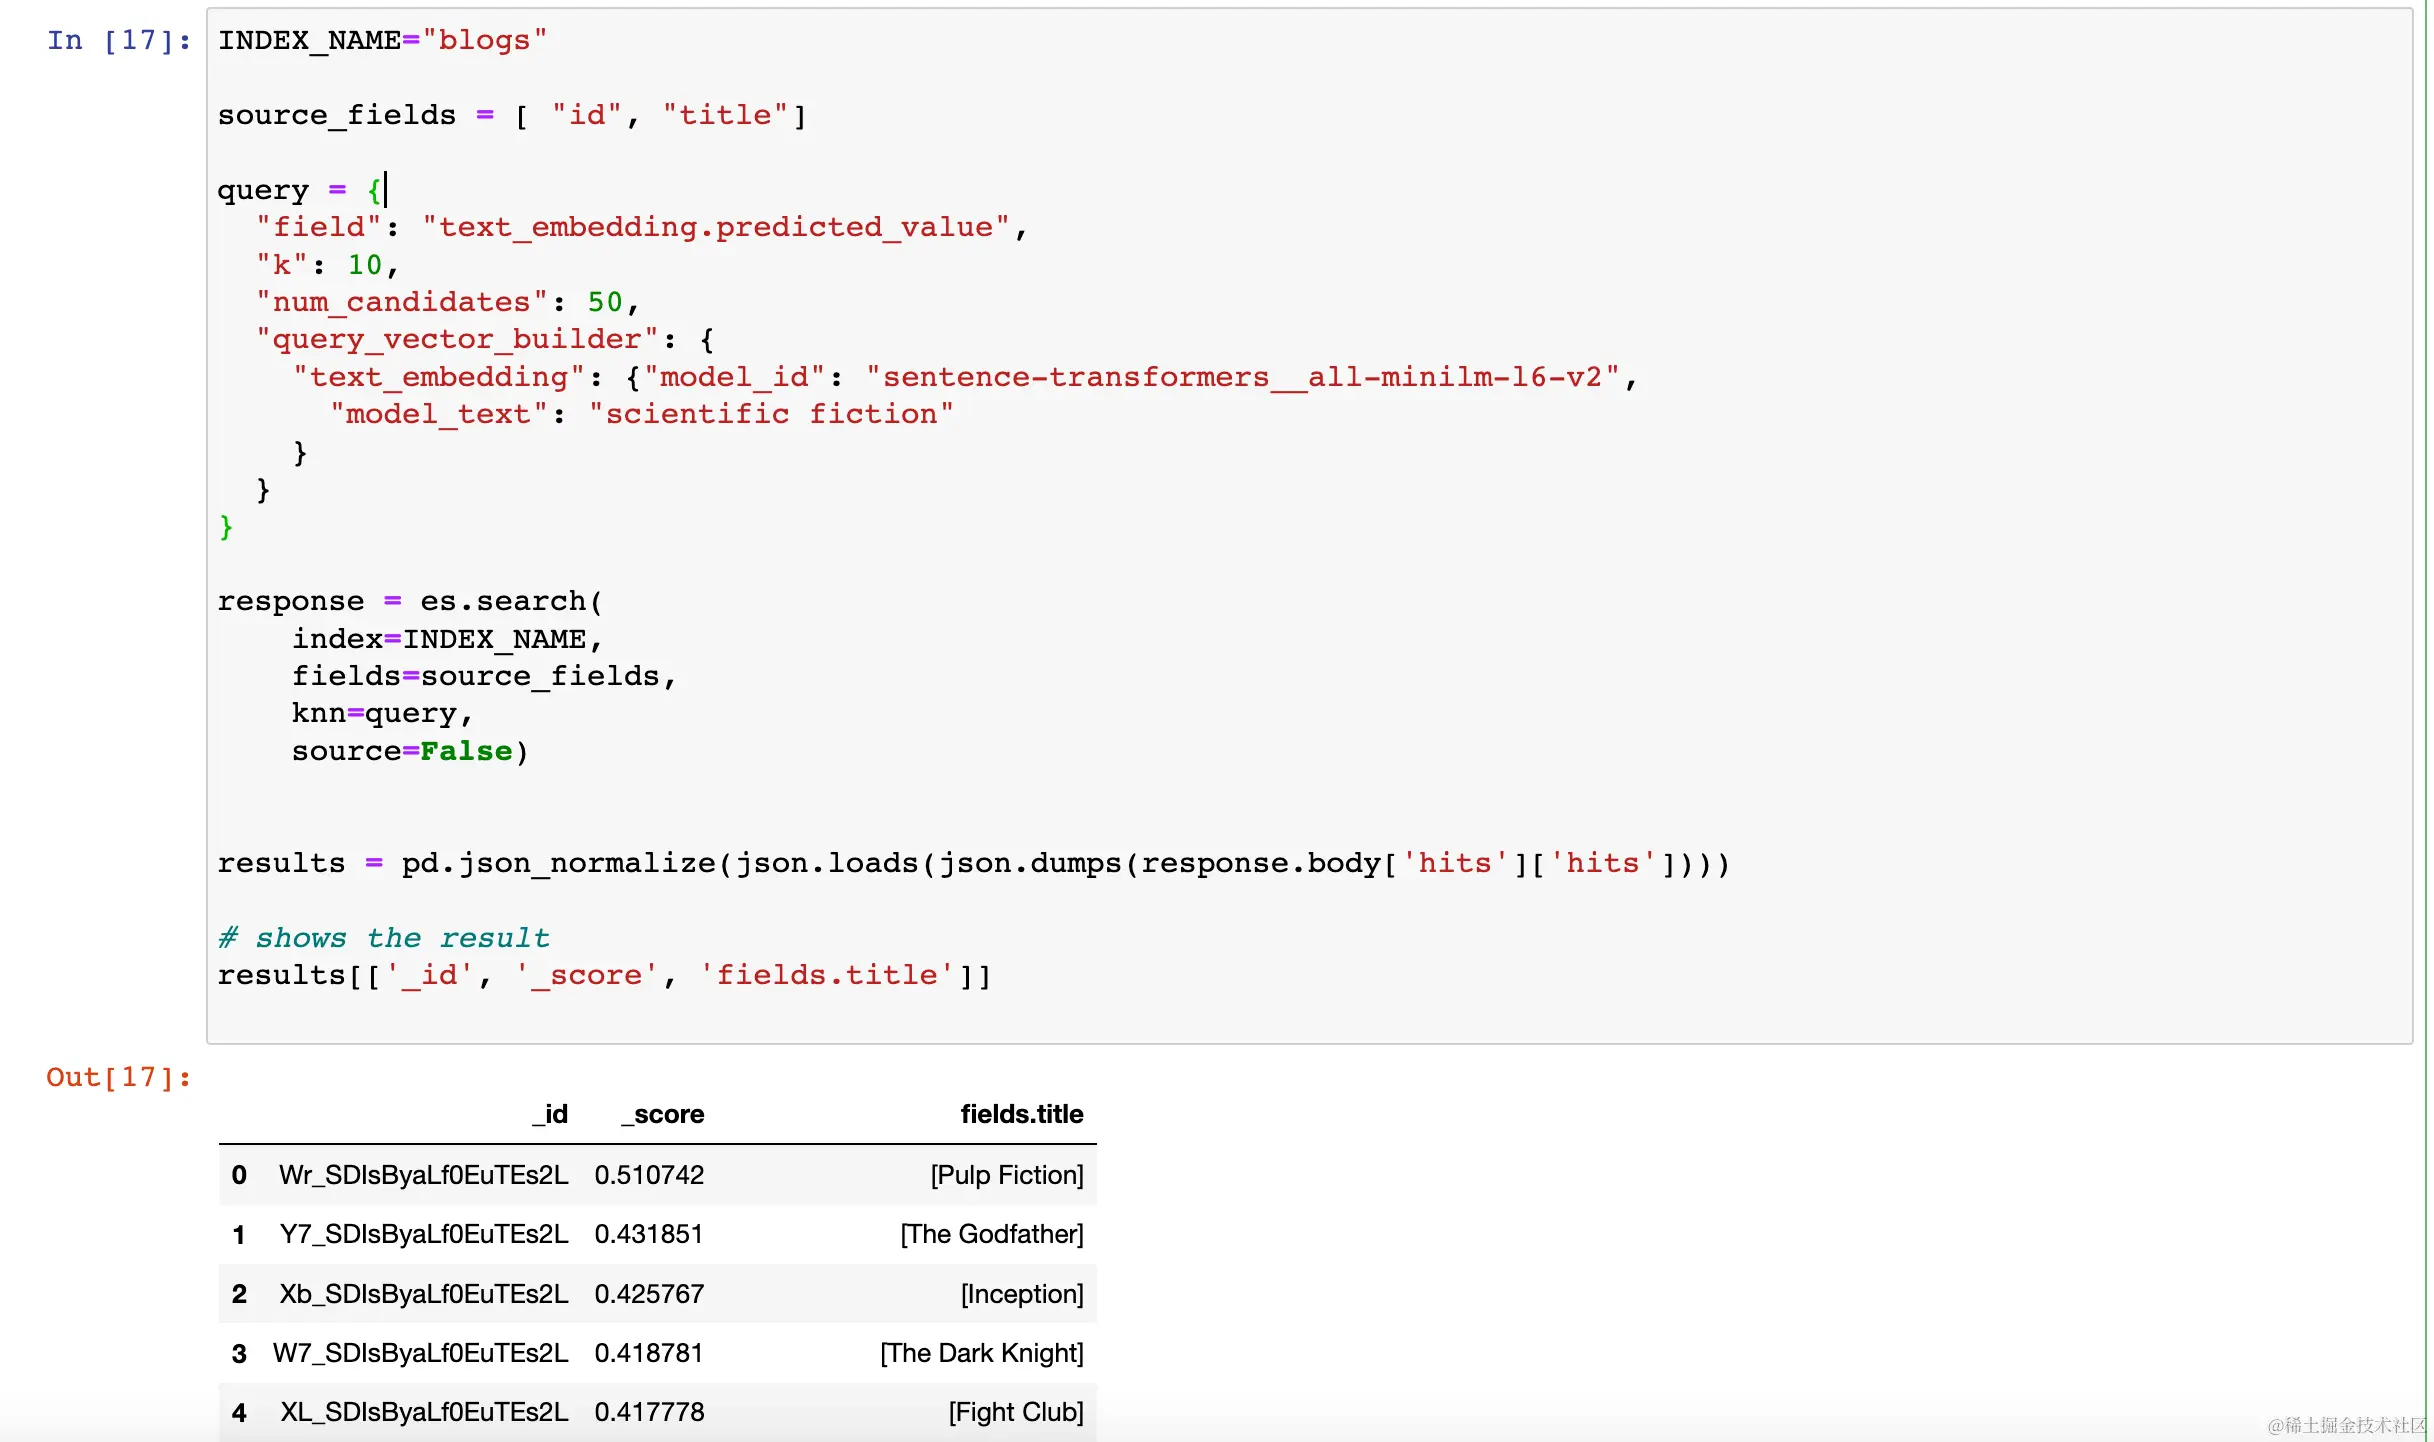Click the Inception title cell
This screenshot has height=1442, width=2434.
point(1021,1294)
